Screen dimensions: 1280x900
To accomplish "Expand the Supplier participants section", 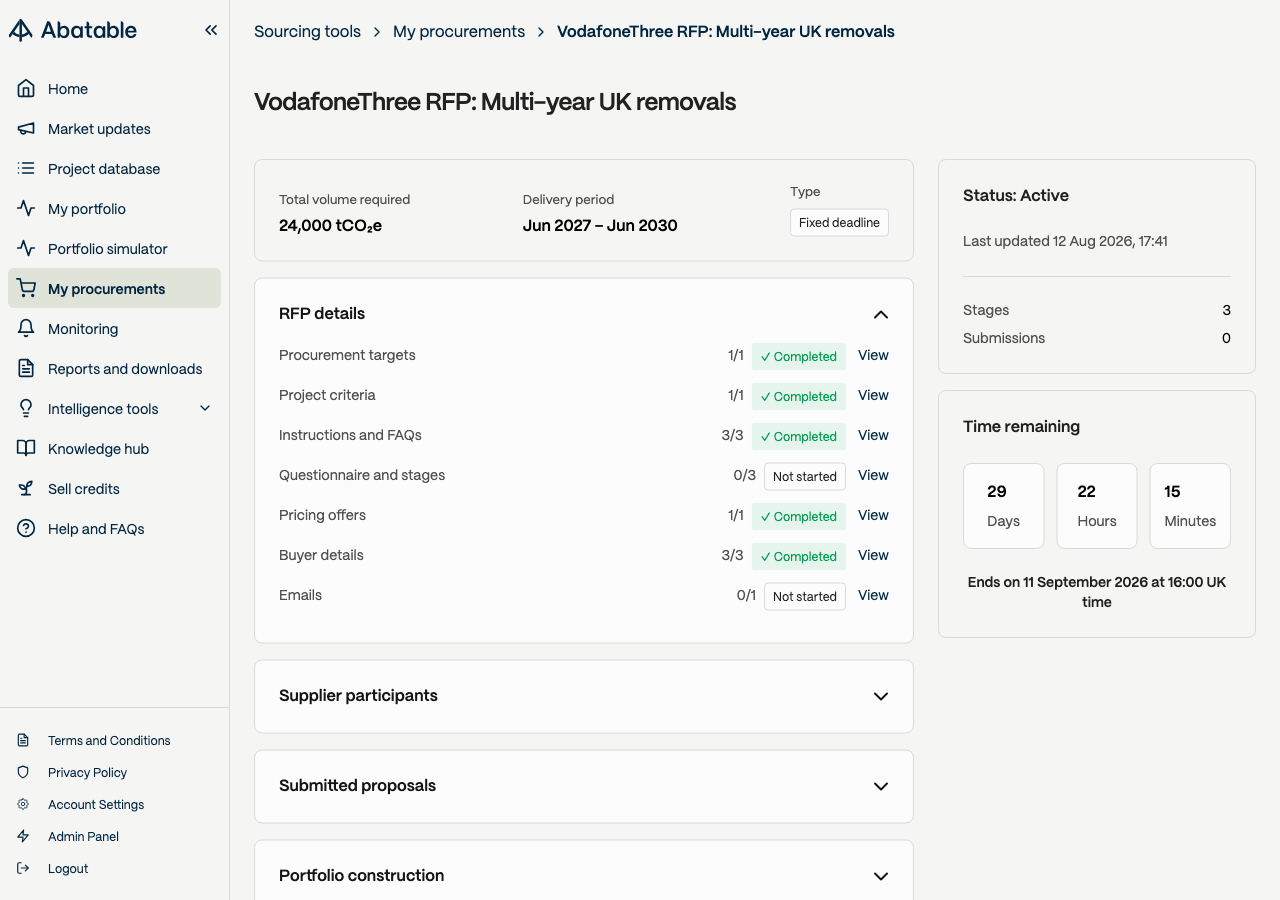I will point(881,696).
